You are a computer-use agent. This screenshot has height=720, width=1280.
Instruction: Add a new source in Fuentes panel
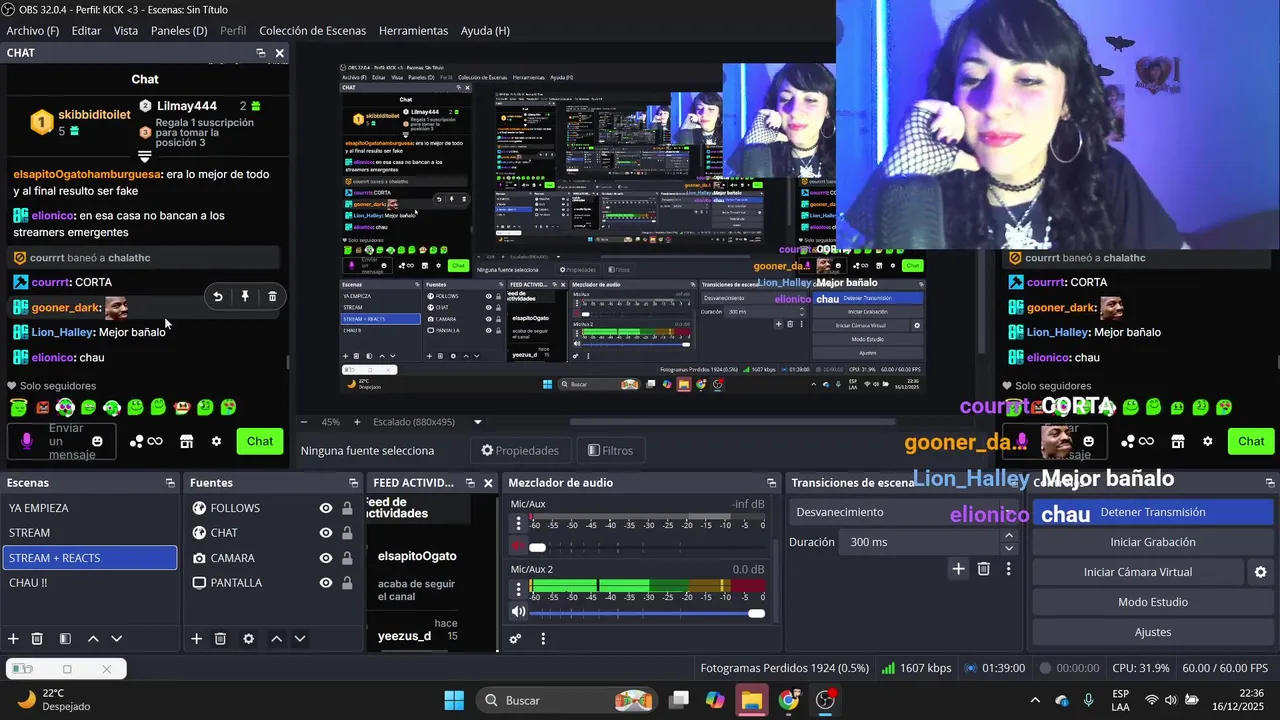(x=196, y=639)
